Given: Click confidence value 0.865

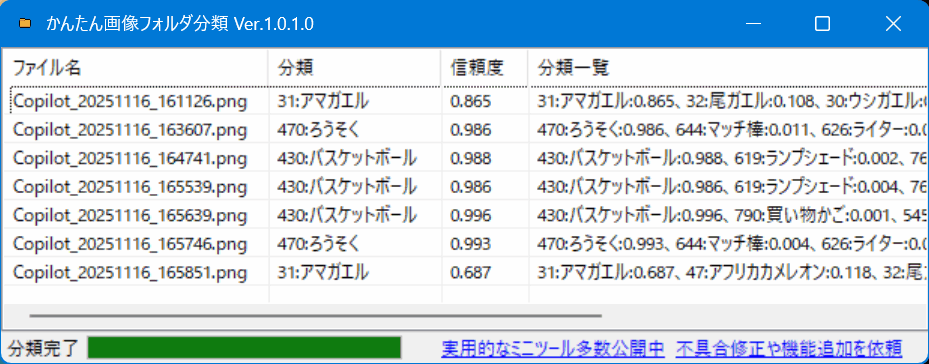Looking at the screenshot, I should pyautogui.click(x=470, y=101).
